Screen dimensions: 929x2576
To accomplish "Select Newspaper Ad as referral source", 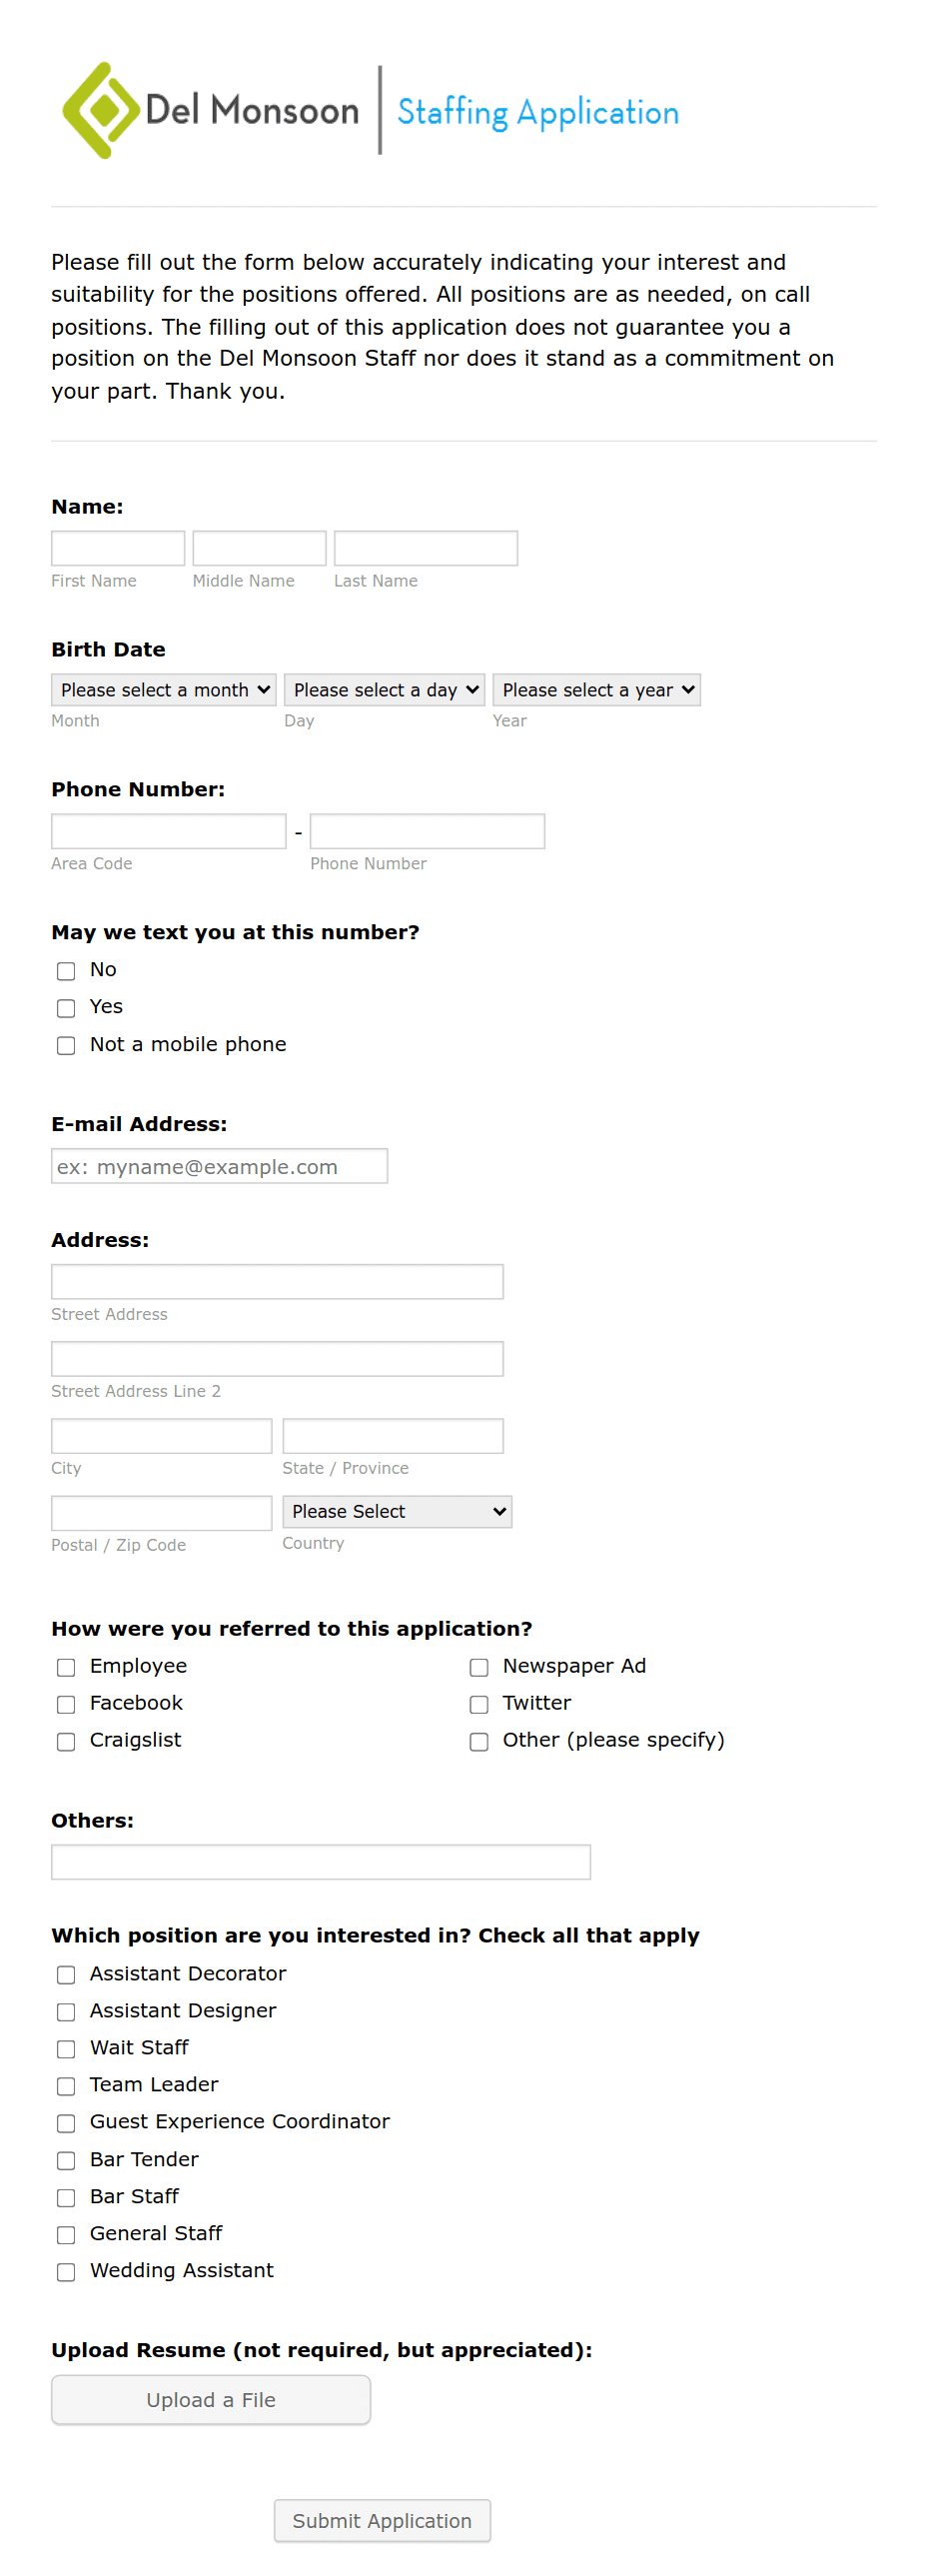I will pyautogui.click(x=479, y=1667).
